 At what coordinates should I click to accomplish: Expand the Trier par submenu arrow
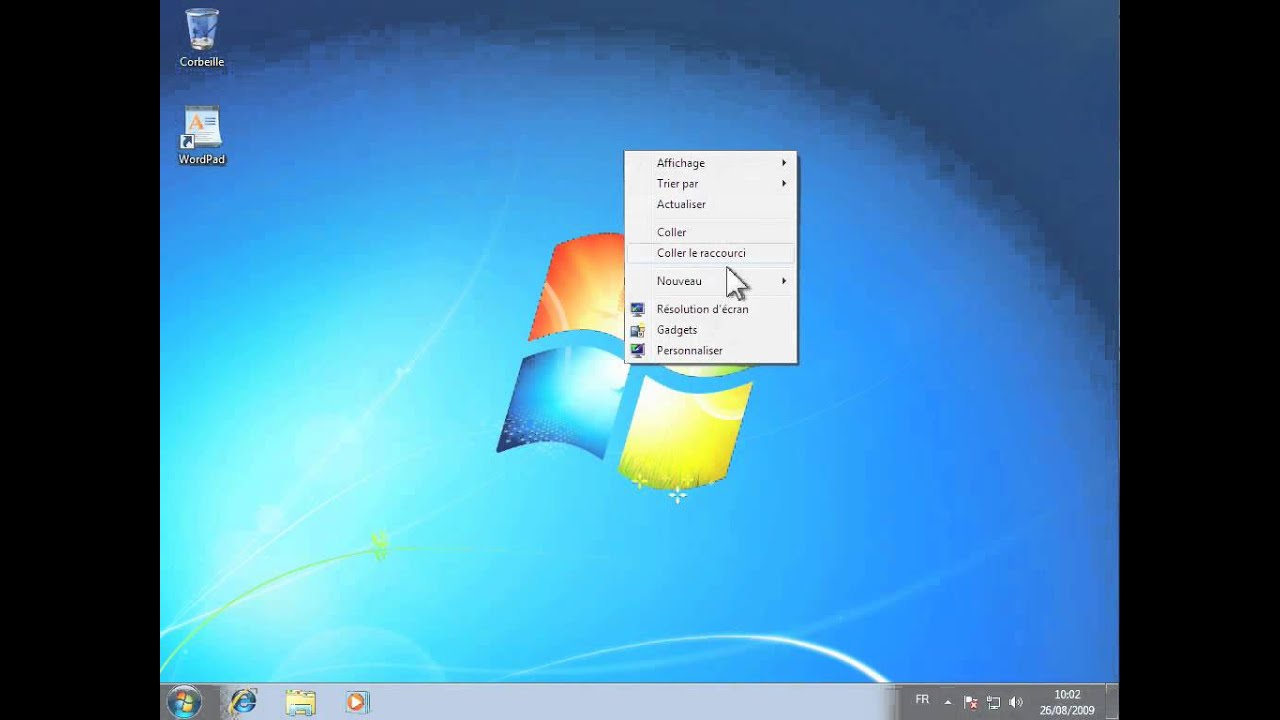coord(784,184)
